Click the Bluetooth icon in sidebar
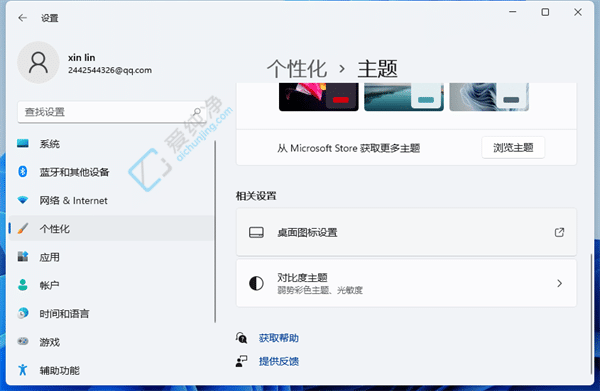 (23, 171)
